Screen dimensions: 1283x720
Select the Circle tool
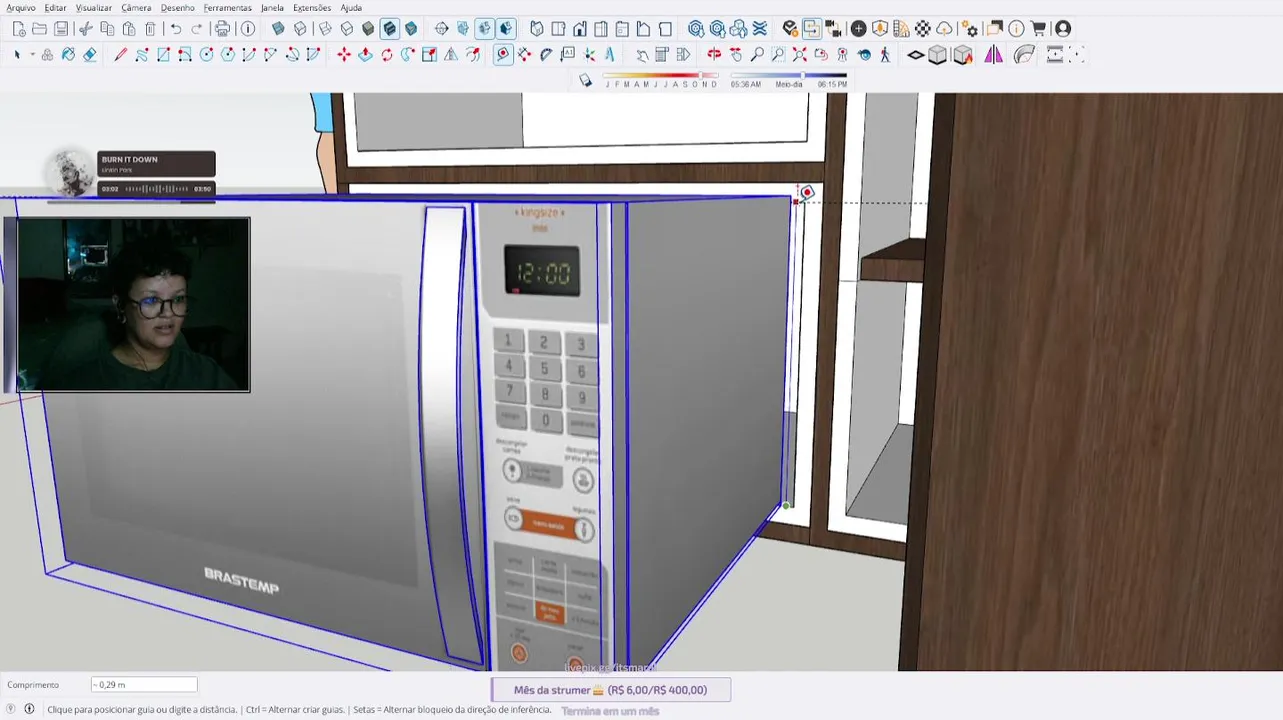[206, 55]
